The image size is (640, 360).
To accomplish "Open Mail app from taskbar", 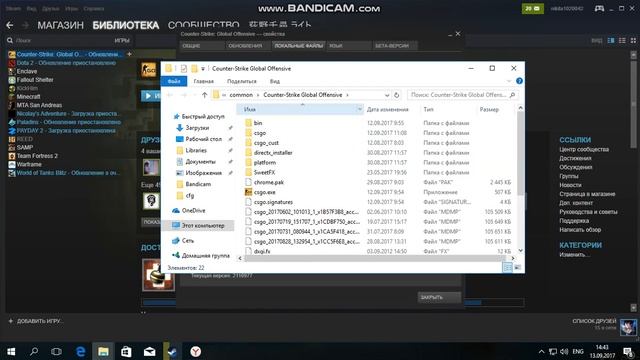I will [x=149, y=351].
